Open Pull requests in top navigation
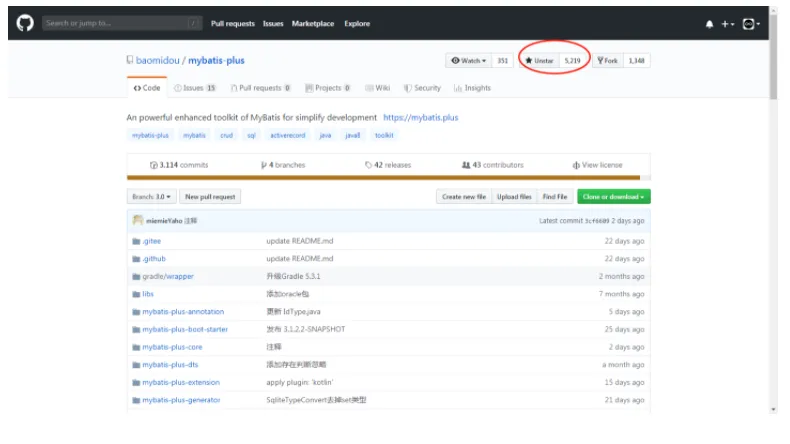This screenshot has height=444, width=790. (x=233, y=23)
